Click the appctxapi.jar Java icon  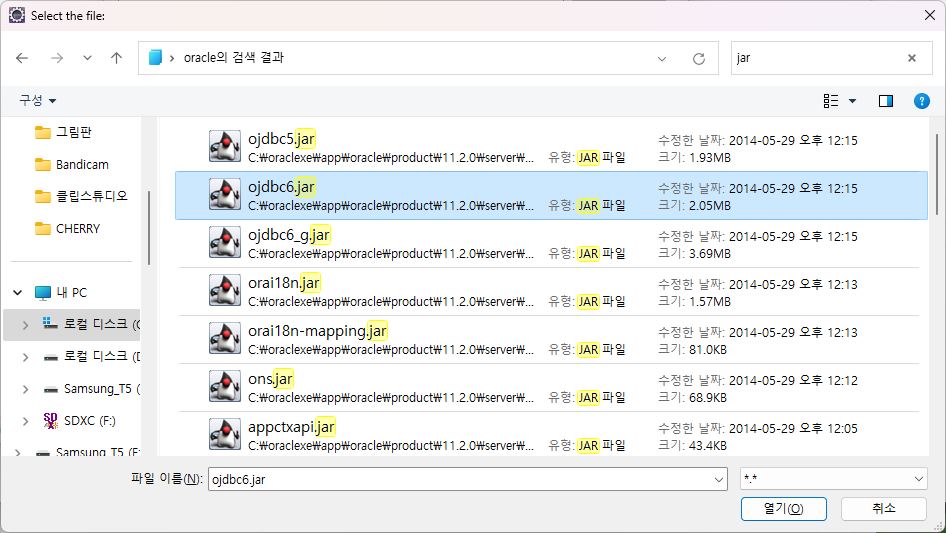[x=224, y=434]
